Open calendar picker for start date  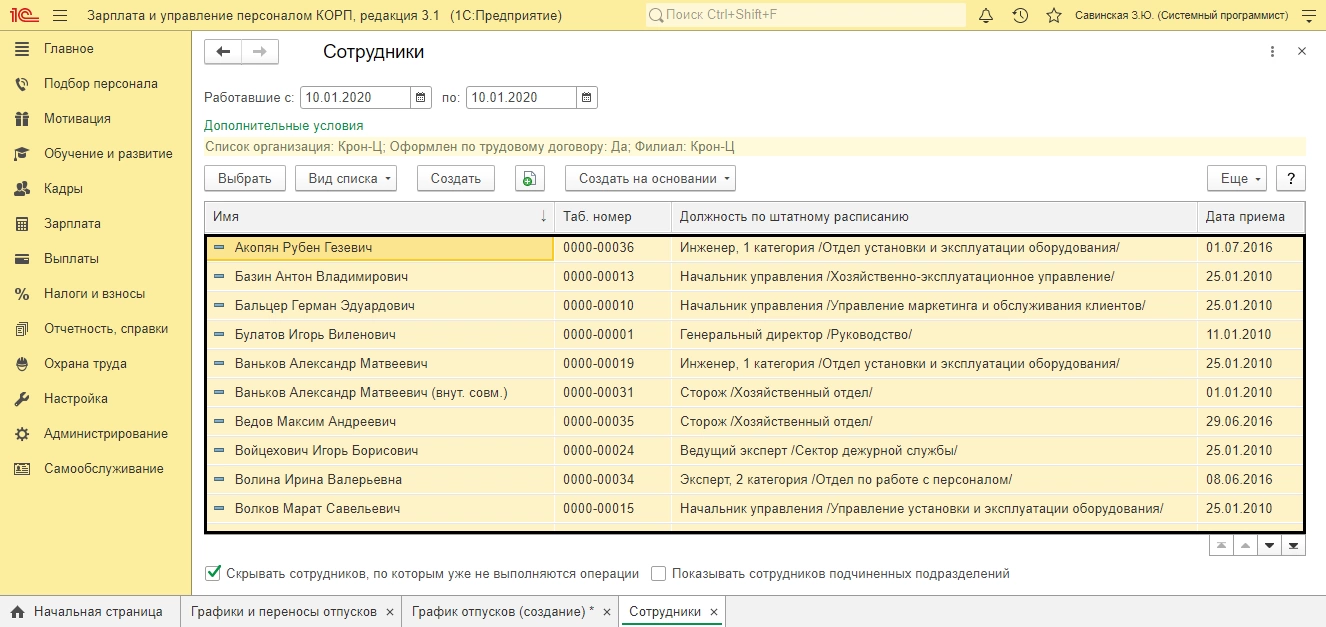click(421, 97)
